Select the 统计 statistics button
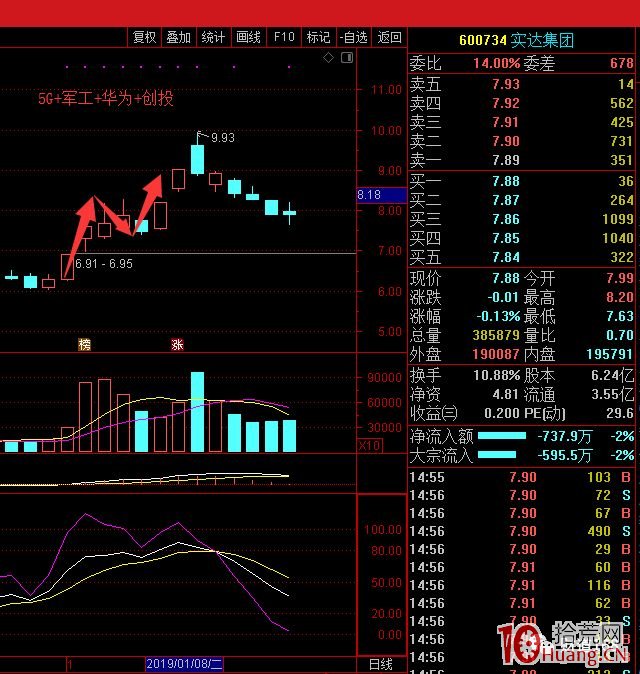The height and width of the screenshot is (674, 640). coord(214,38)
